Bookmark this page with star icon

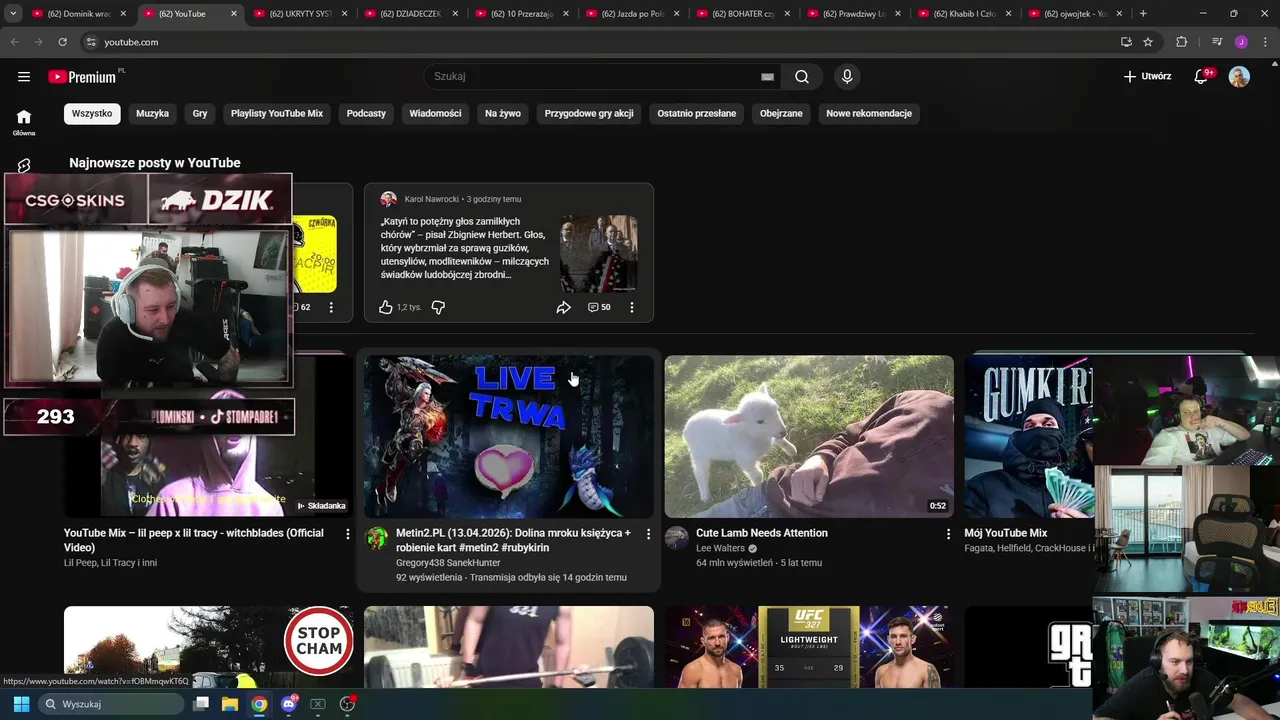1148,42
